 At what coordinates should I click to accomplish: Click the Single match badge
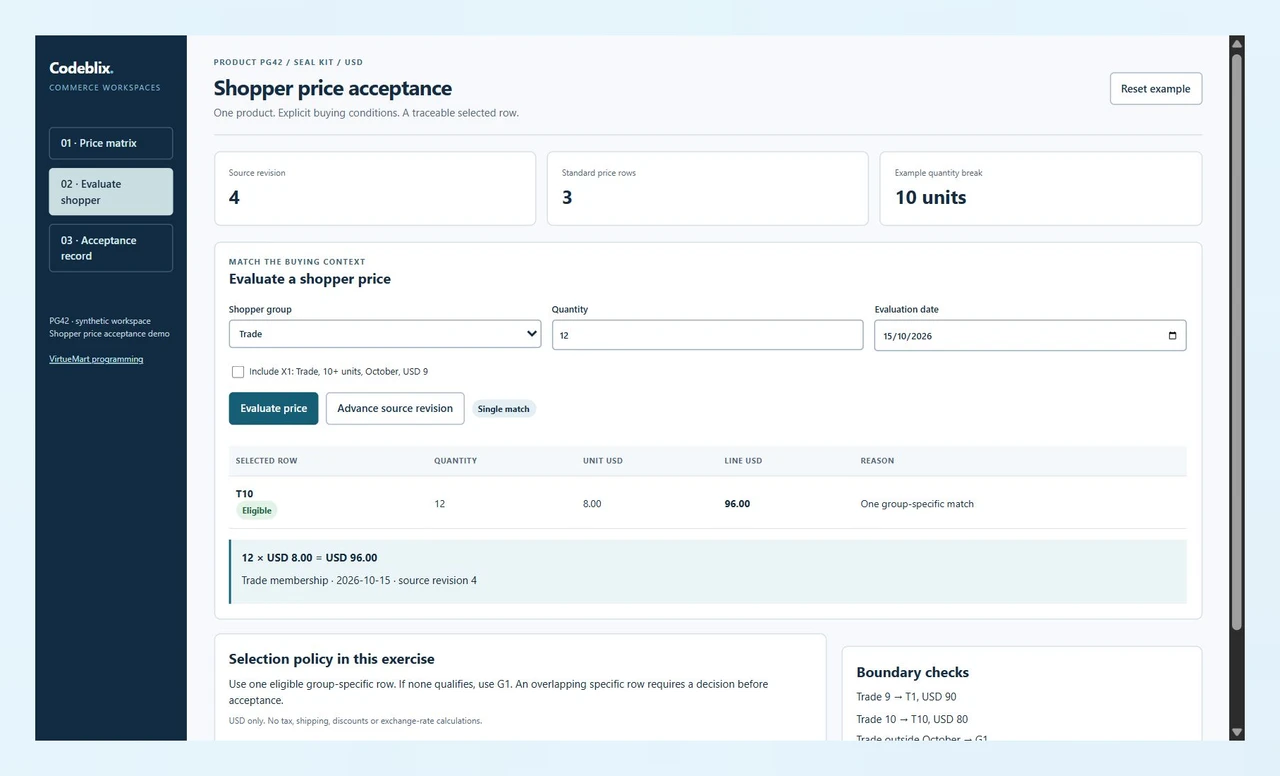pyautogui.click(x=504, y=409)
